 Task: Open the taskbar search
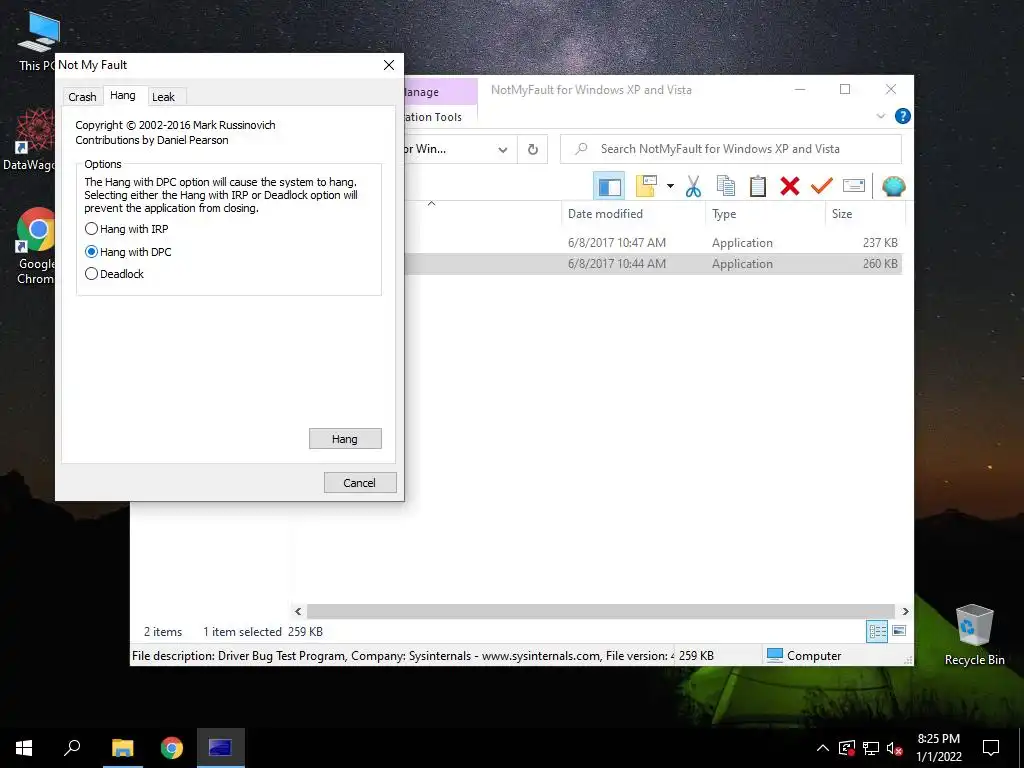click(72, 748)
